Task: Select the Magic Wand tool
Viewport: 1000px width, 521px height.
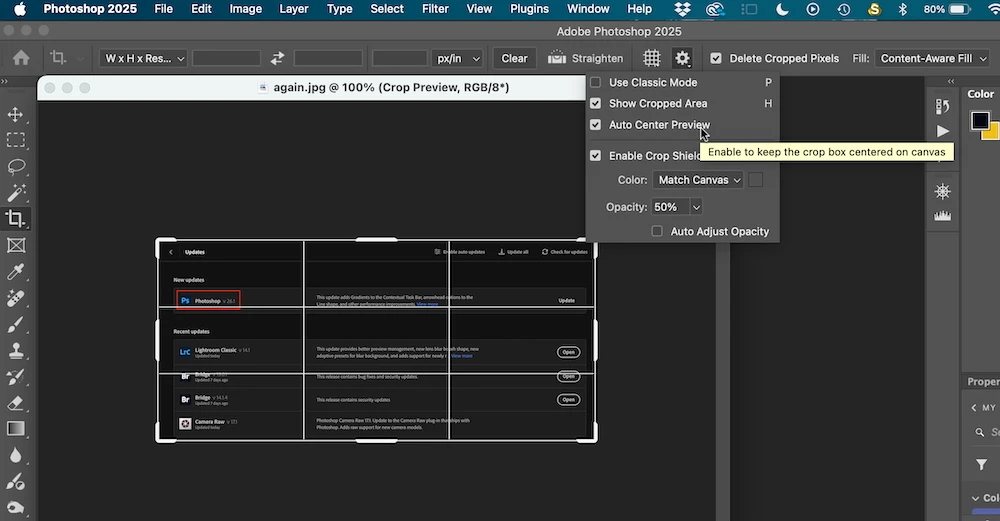Action: (x=15, y=193)
